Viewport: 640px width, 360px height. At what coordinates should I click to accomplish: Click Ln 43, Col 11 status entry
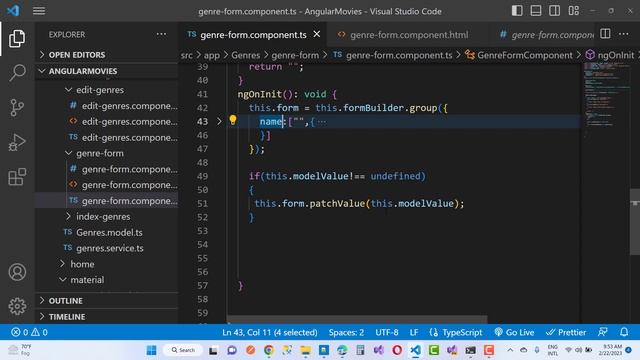click(269, 332)
